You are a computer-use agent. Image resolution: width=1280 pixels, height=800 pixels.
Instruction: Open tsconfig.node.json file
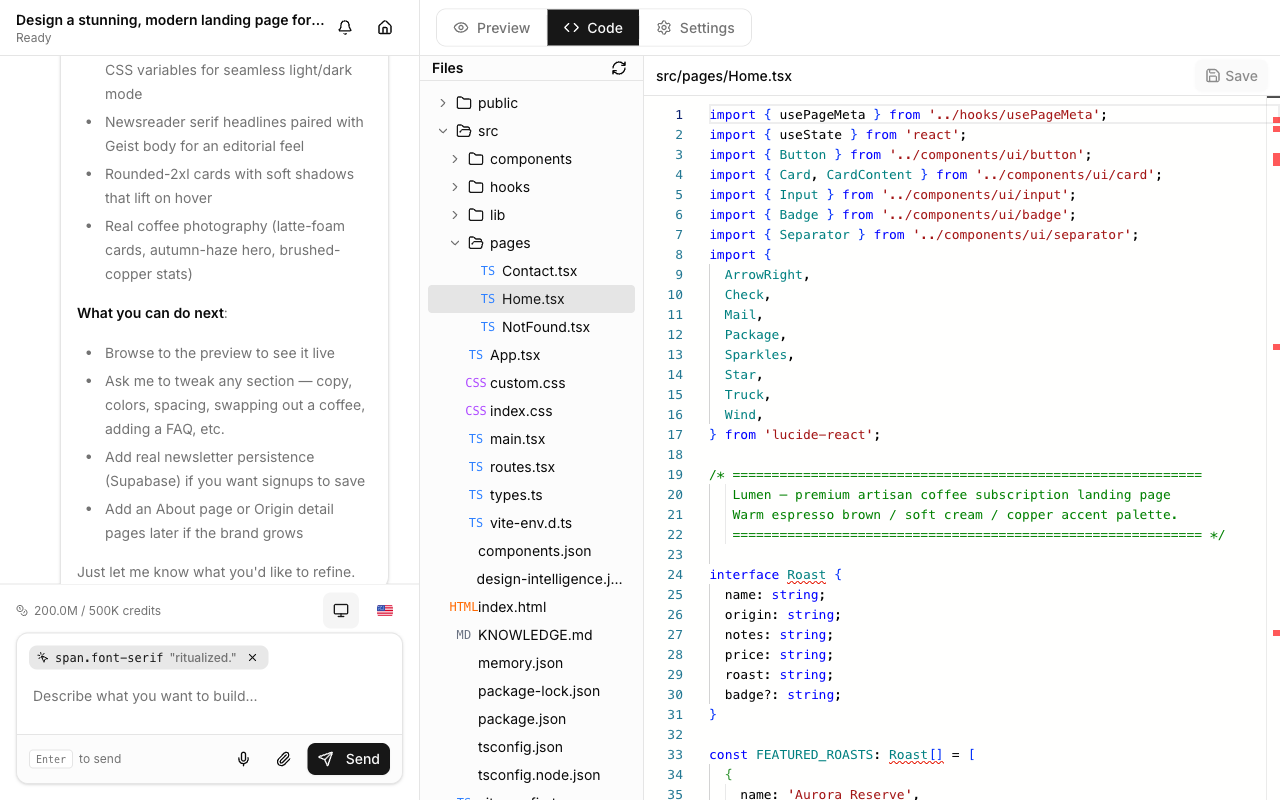531,775
